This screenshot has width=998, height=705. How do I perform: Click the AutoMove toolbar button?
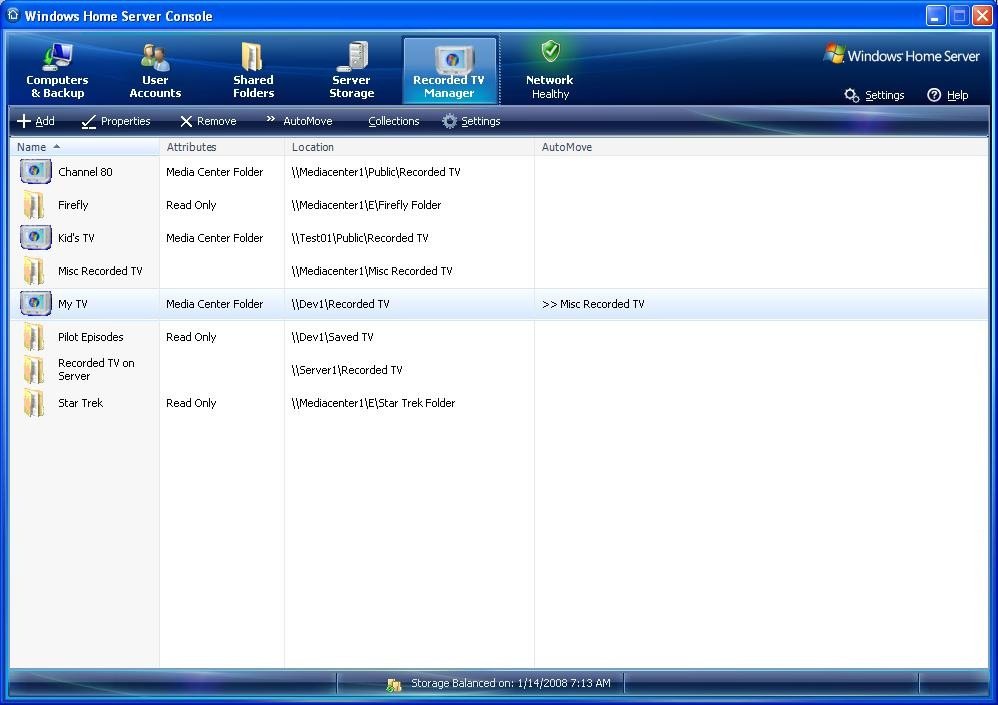click(299, 121)
